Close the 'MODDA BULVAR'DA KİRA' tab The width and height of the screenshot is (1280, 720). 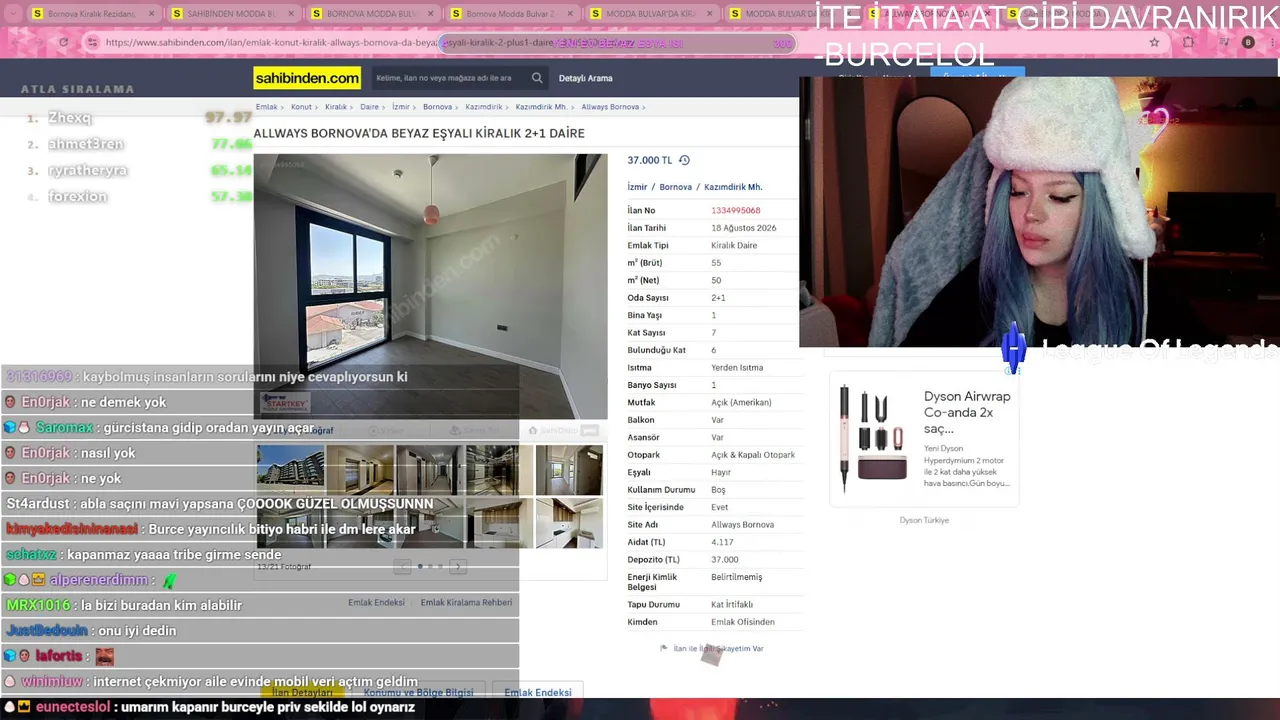(x=710, y=14)
